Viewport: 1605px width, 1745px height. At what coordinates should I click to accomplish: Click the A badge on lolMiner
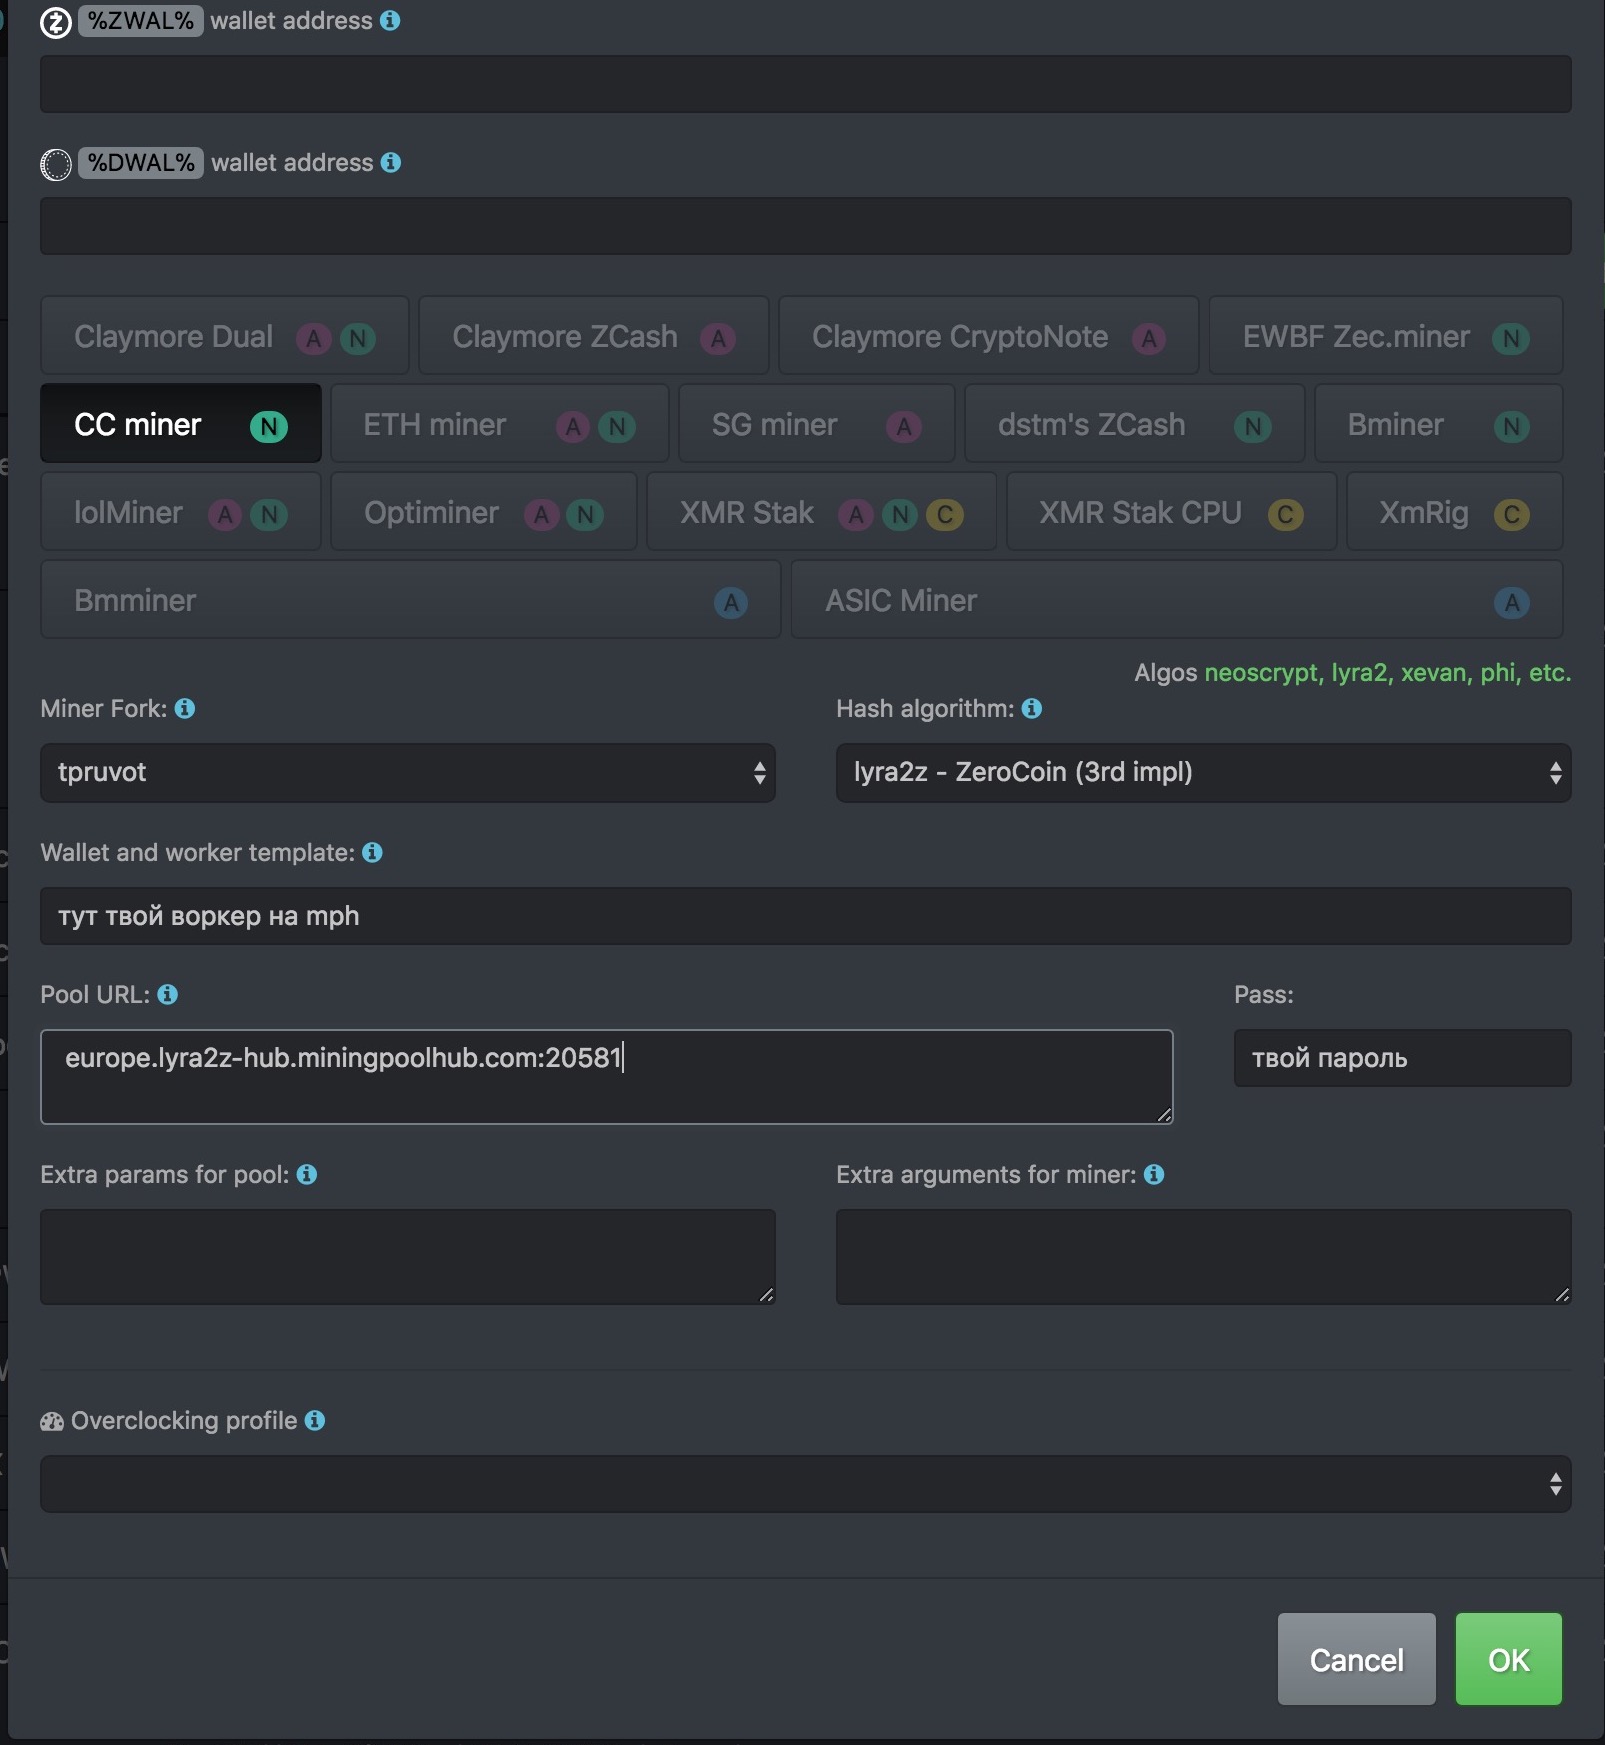[225, 515]
